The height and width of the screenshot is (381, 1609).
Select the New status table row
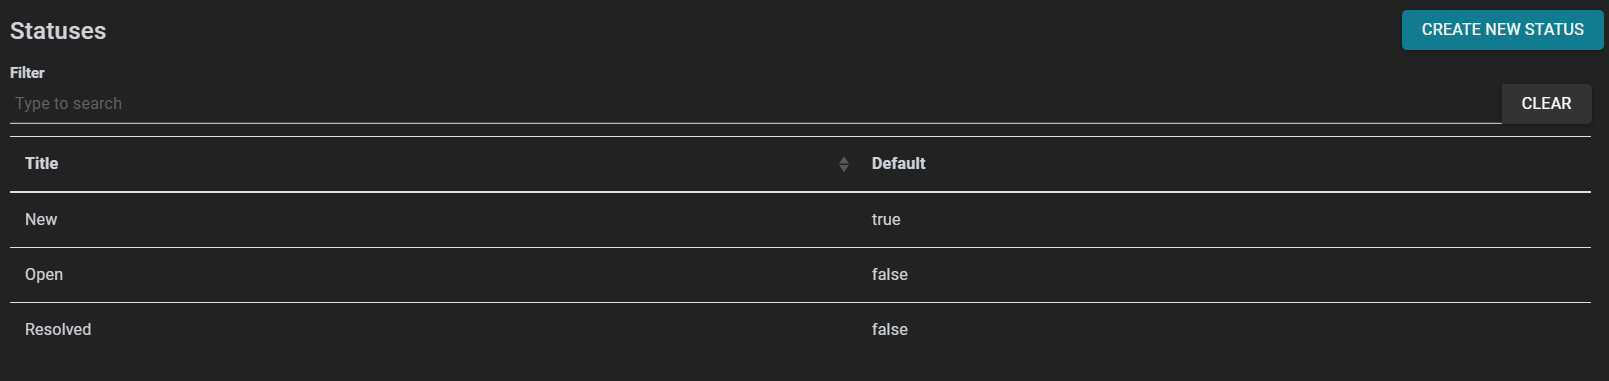click(x=800, y=220)
